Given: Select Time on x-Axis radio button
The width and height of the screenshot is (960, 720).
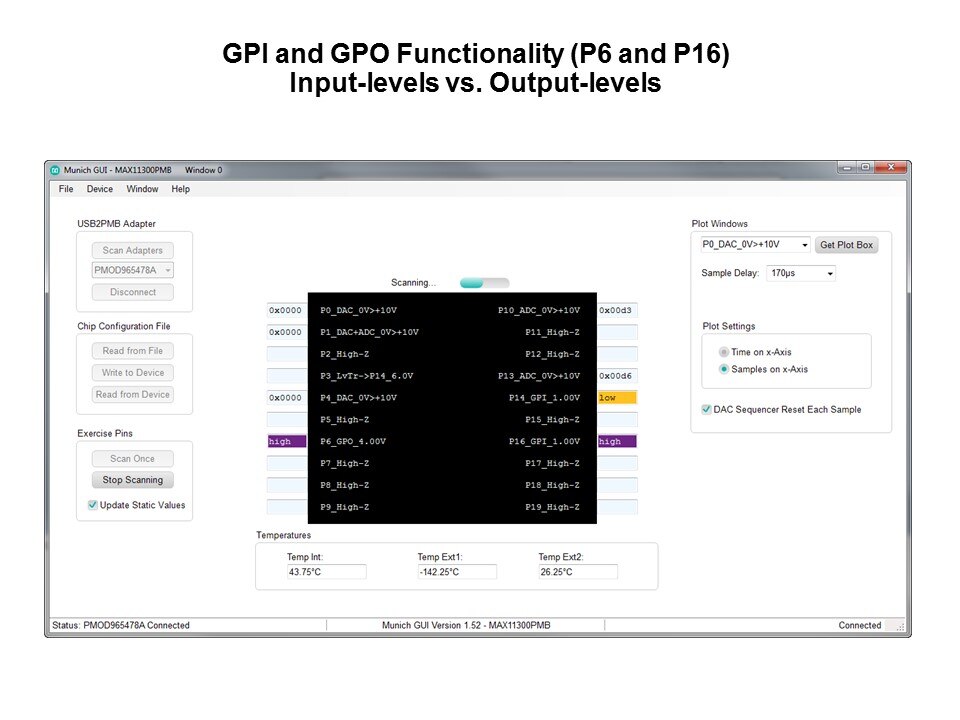Looking at the screenshot, I should (725, 352).
